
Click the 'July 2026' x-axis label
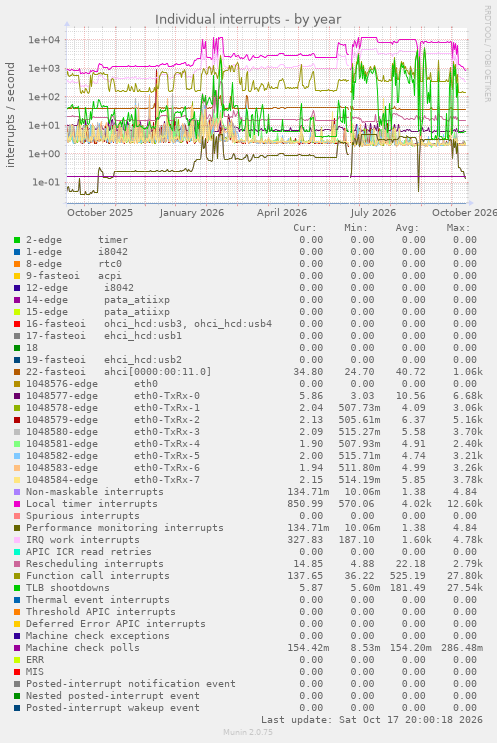tap(373, 213)
